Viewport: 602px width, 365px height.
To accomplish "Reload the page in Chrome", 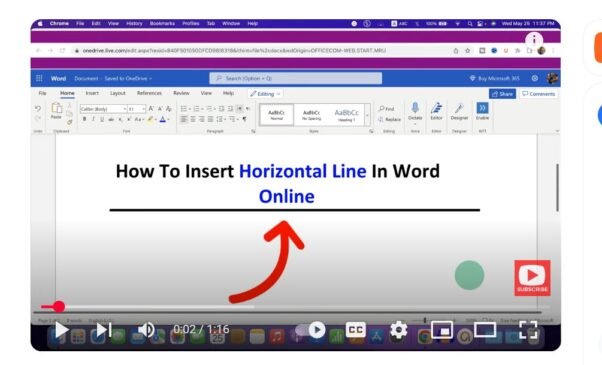I will point(62,51).
